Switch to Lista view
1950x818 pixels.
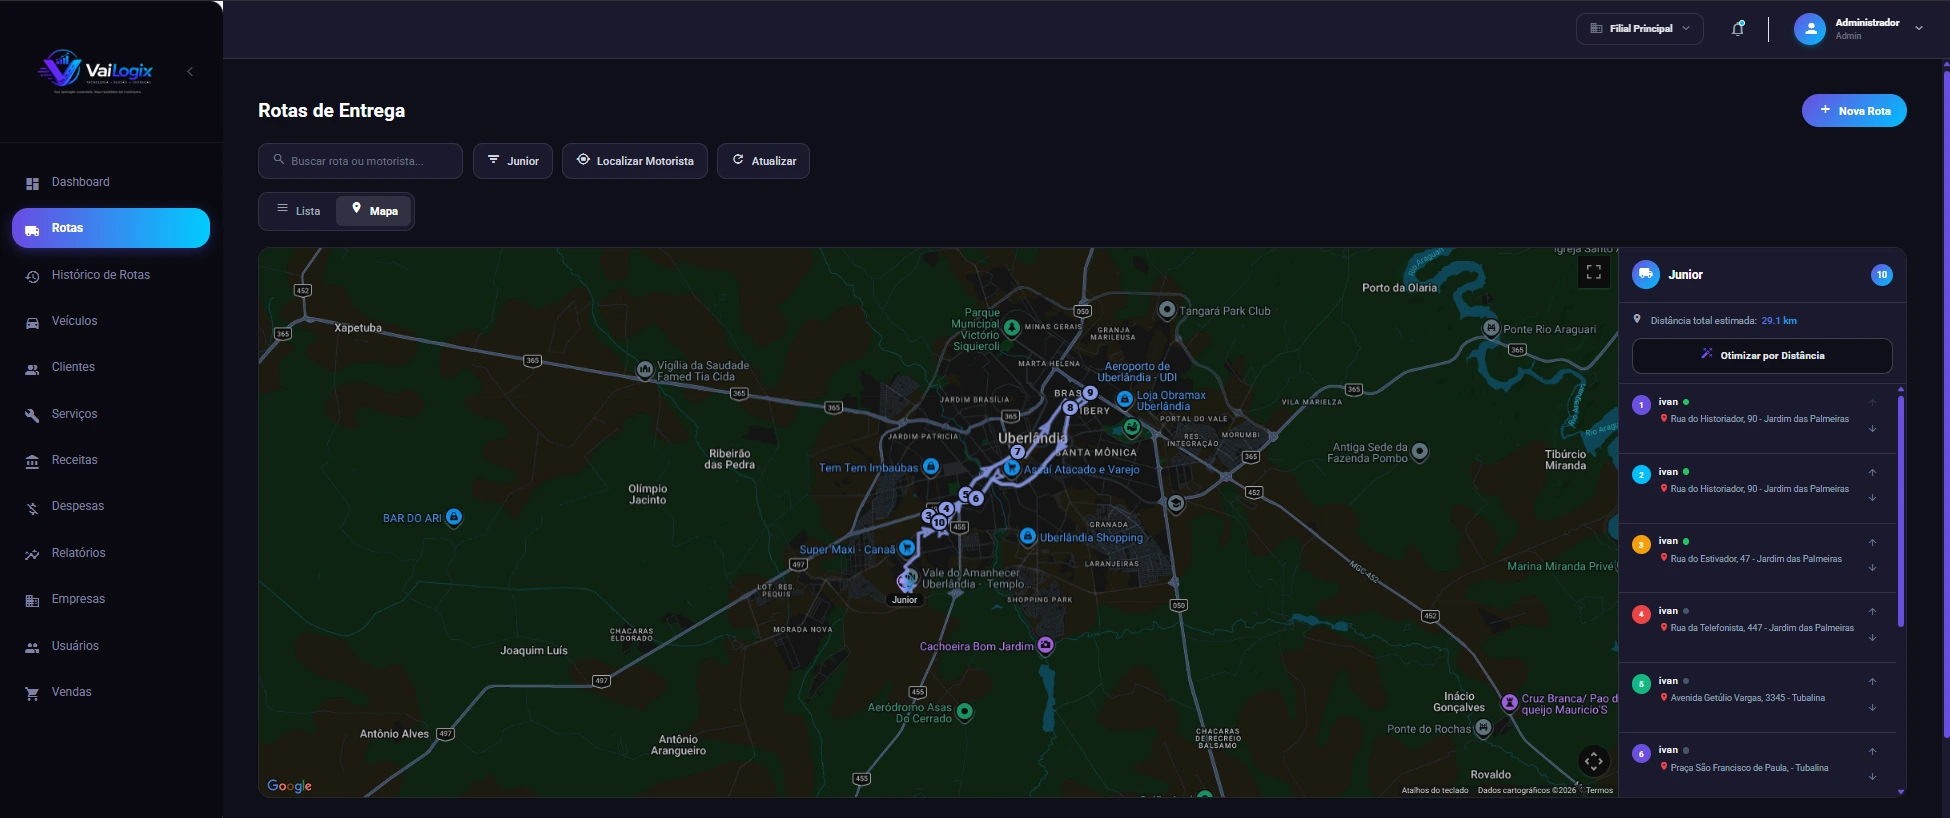tap(298, 211)
